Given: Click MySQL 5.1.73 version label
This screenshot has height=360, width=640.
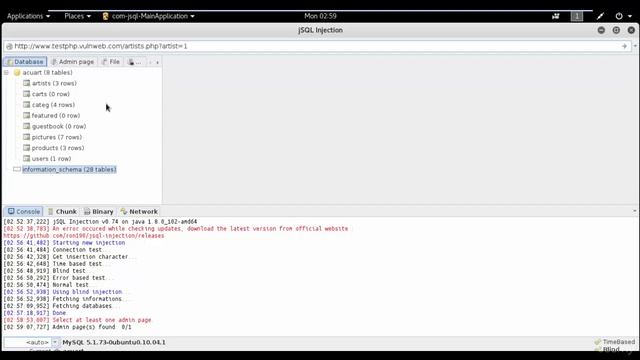Looking at the screenshot, I should point(114,342).
